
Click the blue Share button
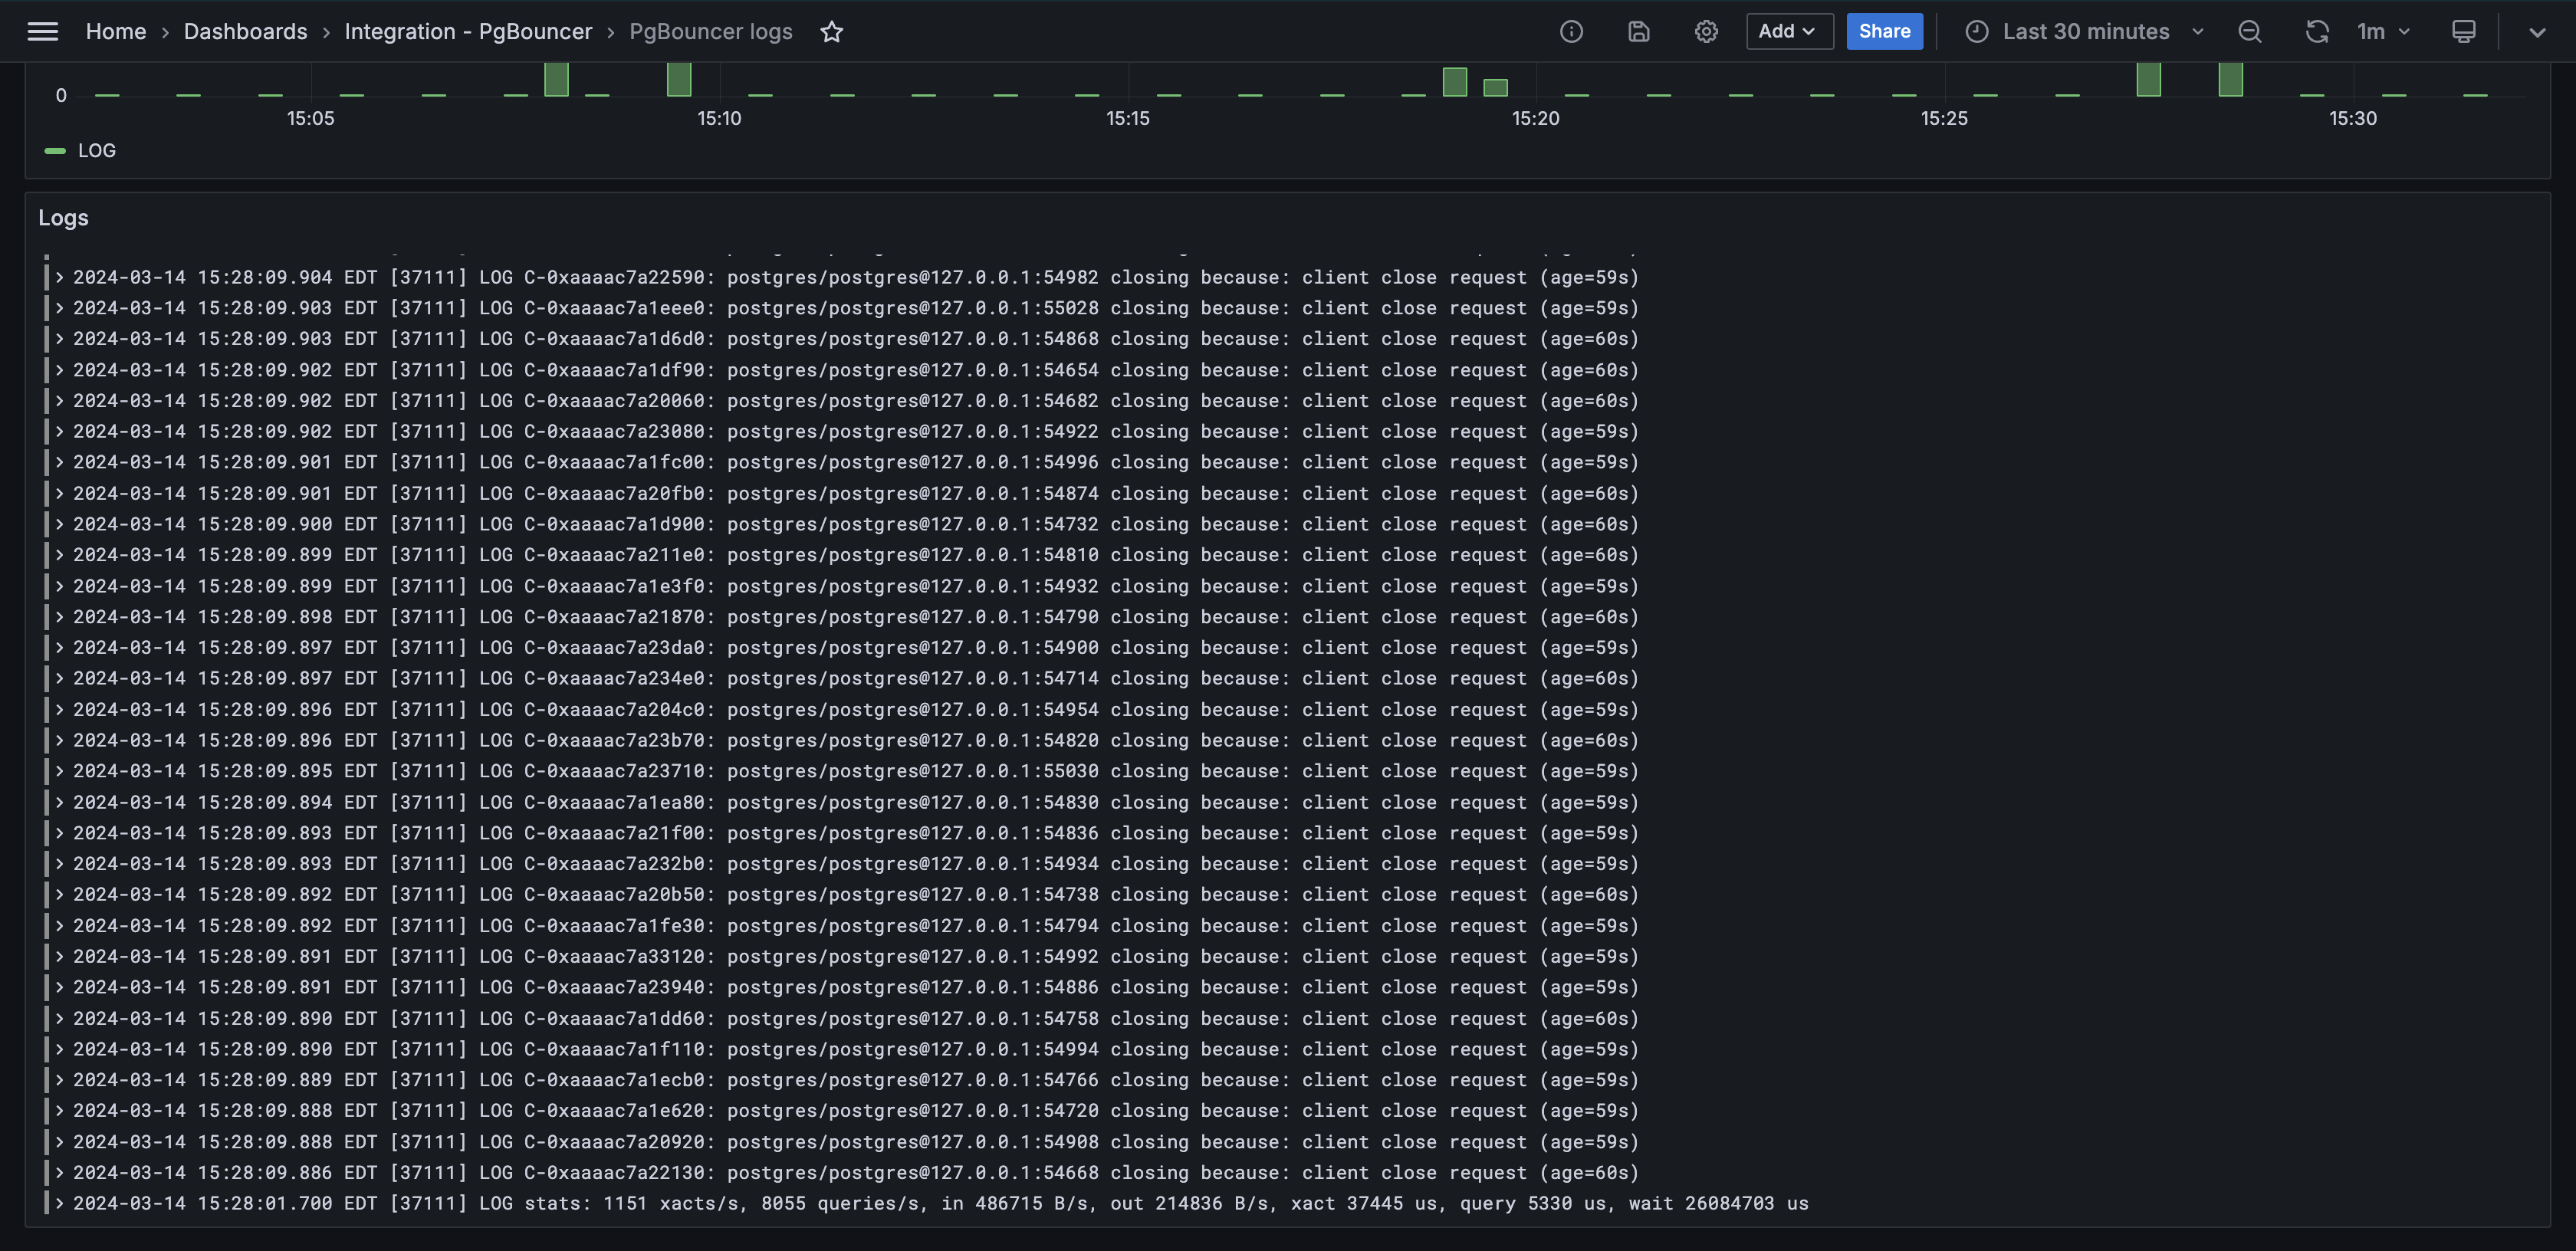[1884, 32]
